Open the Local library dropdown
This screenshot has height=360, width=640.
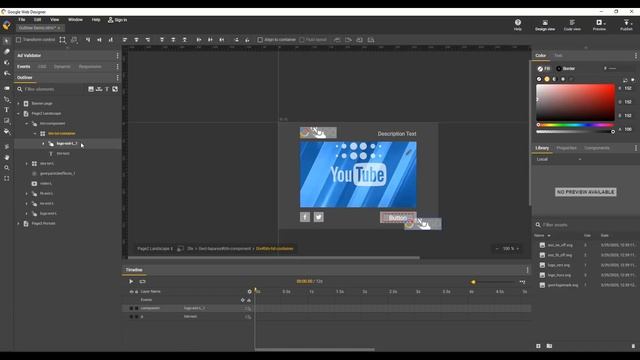559,159
